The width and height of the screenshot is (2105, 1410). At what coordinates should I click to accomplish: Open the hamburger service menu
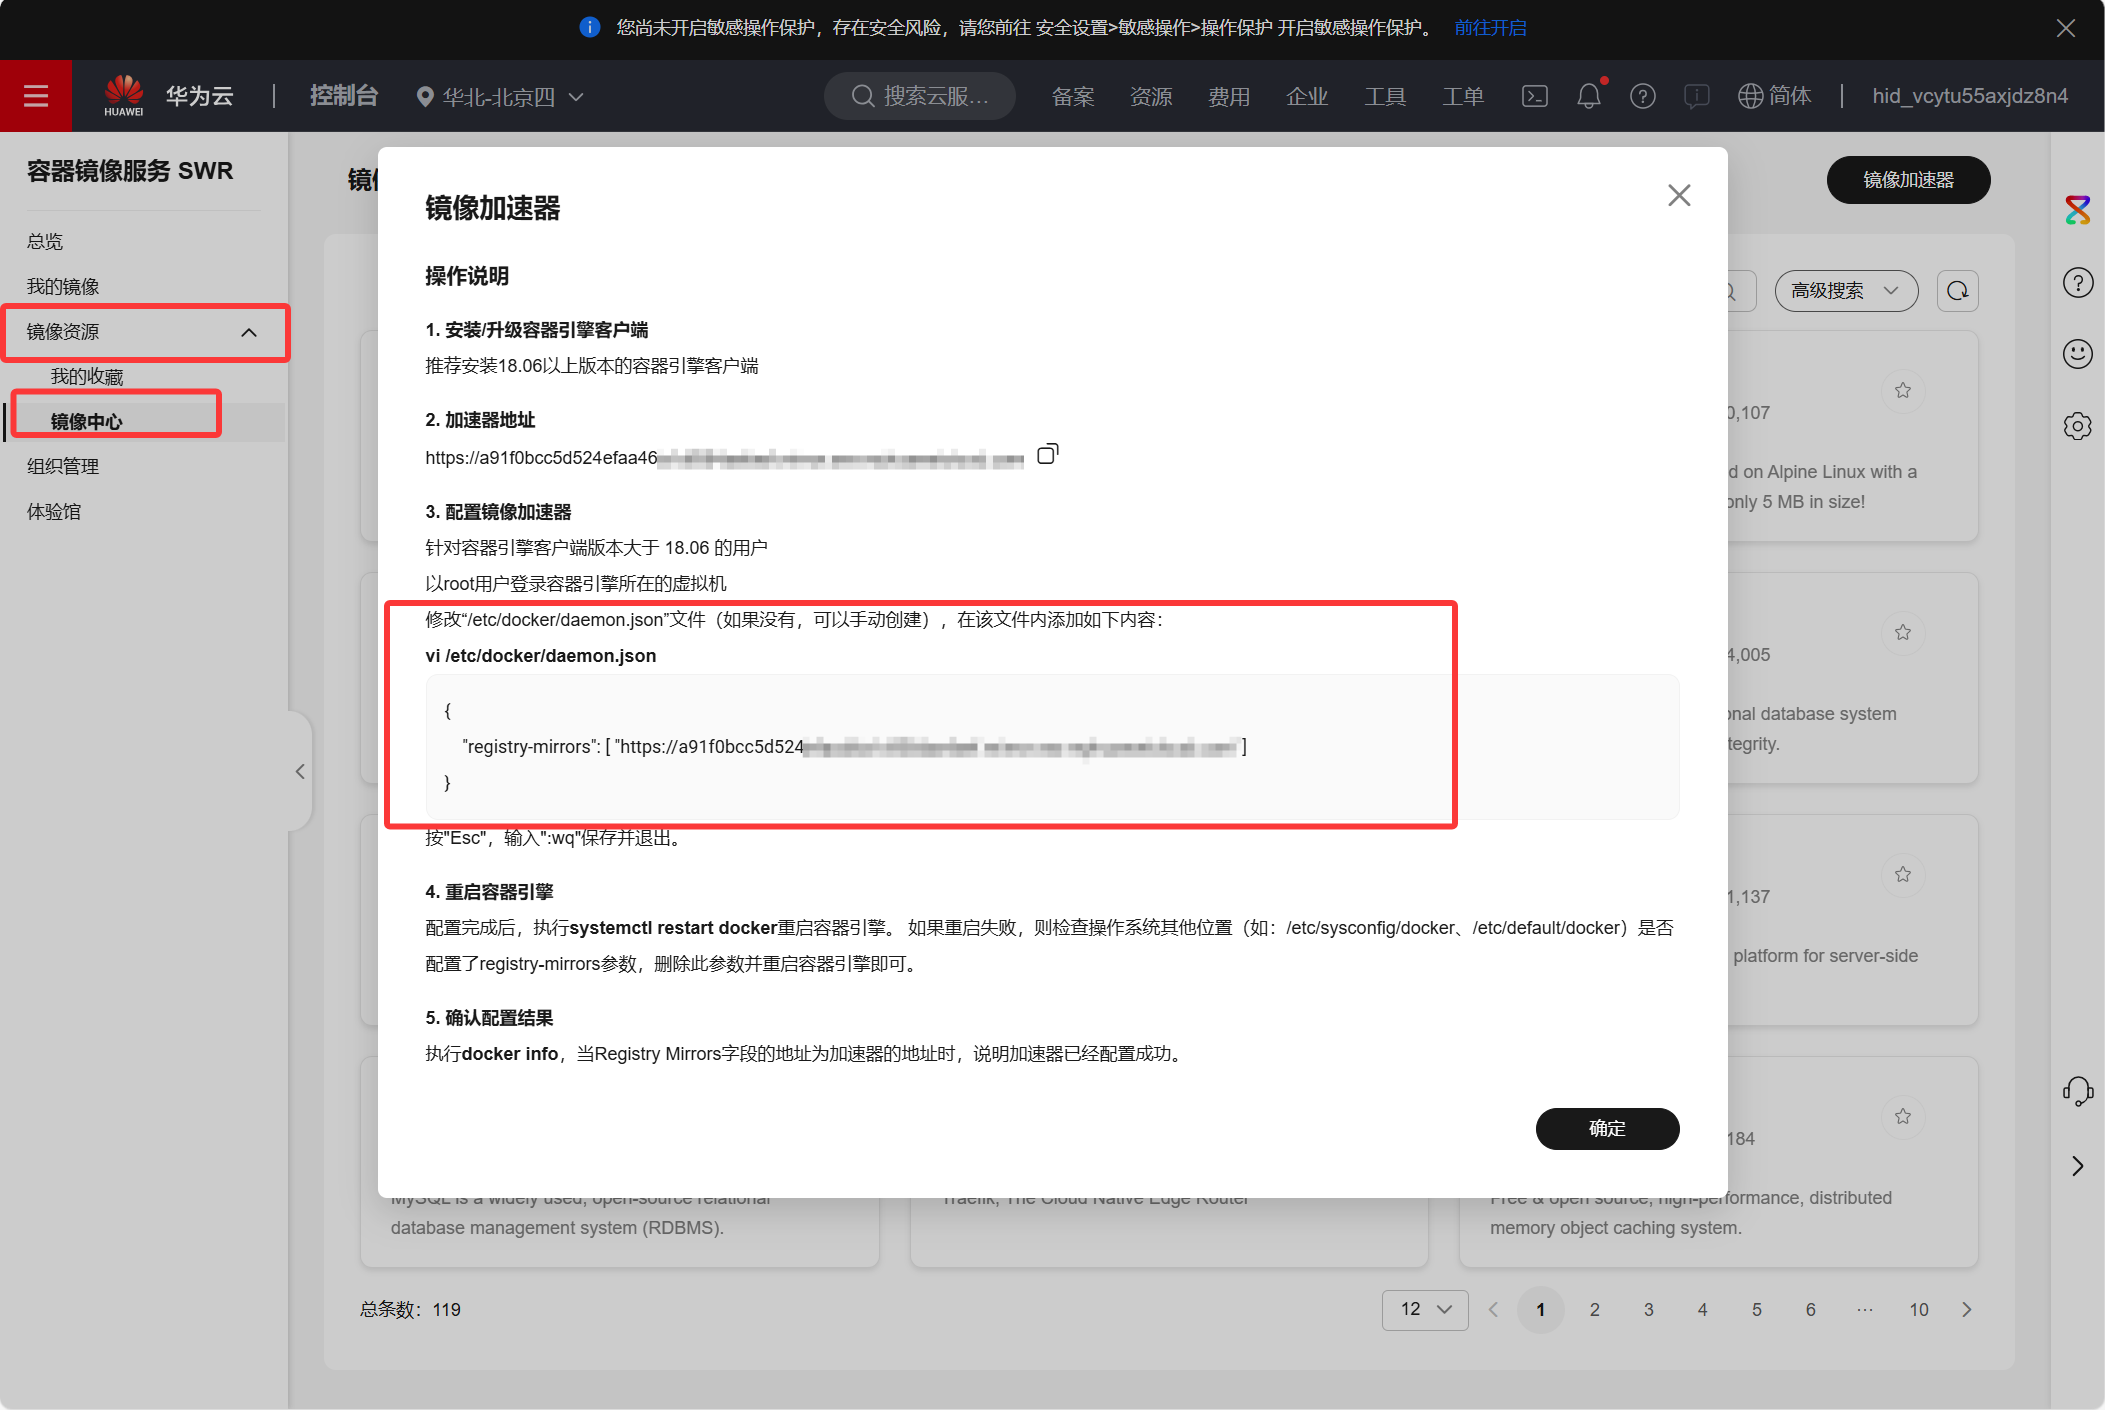tap(36, 96)
